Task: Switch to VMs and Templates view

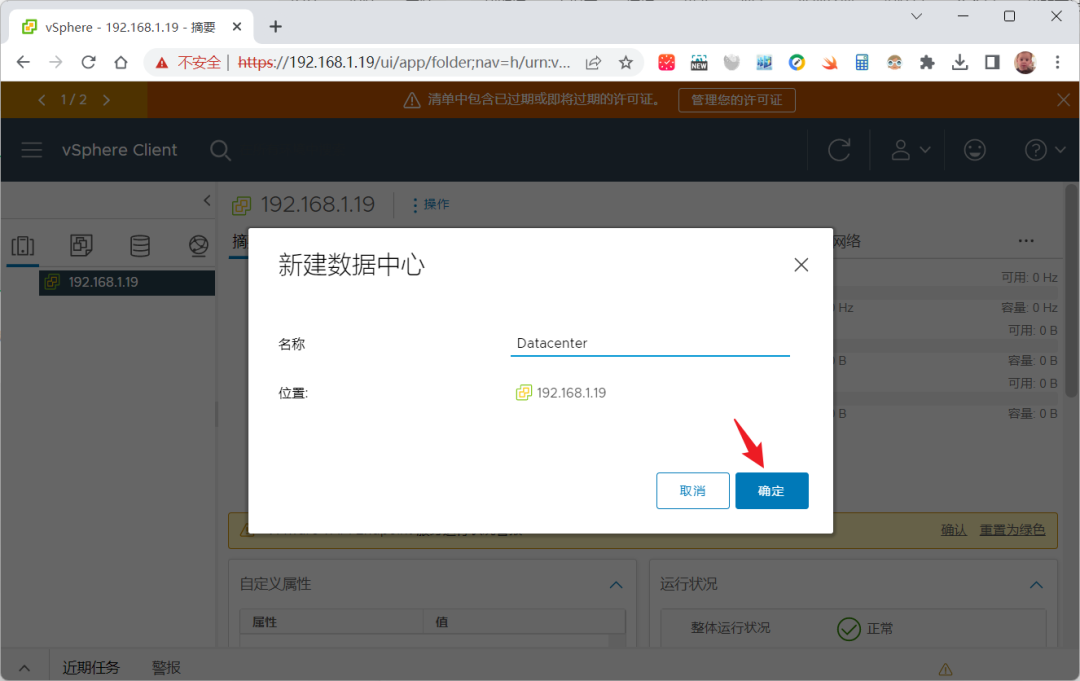Action: tap(81, 245)
